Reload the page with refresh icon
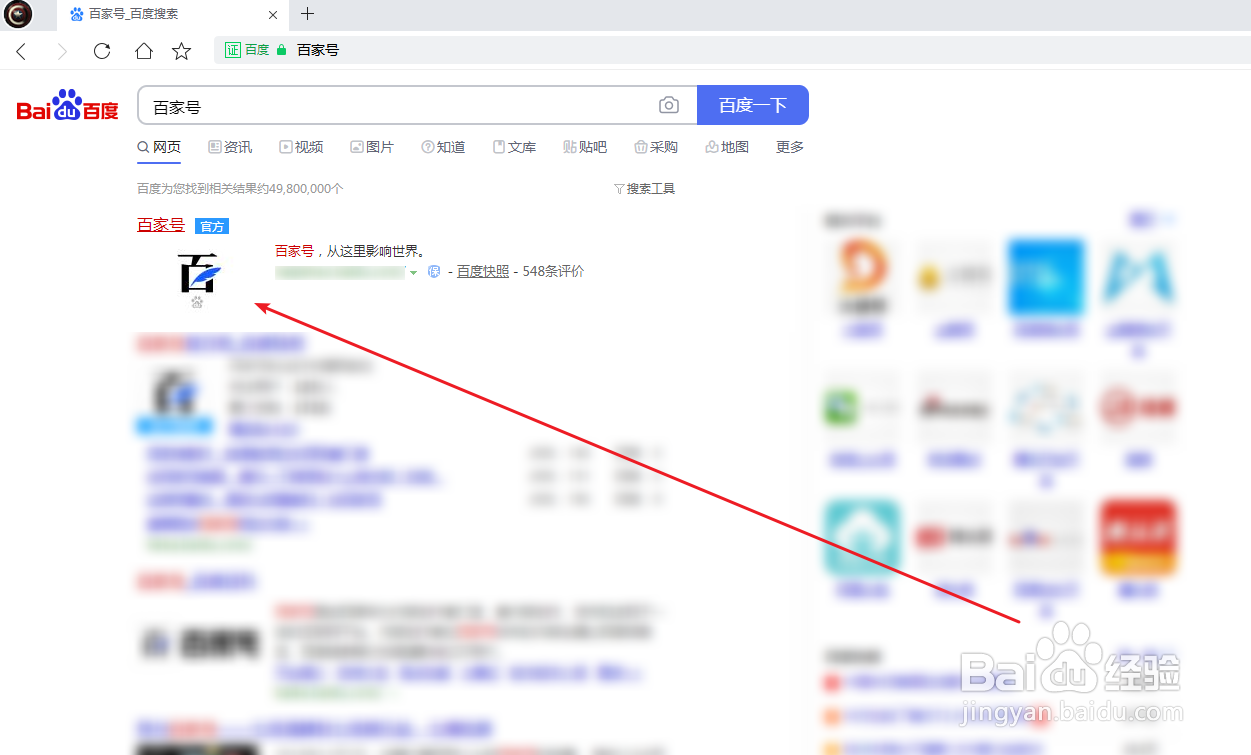Viewport: 1251px width, 755px height. point(102,51)
